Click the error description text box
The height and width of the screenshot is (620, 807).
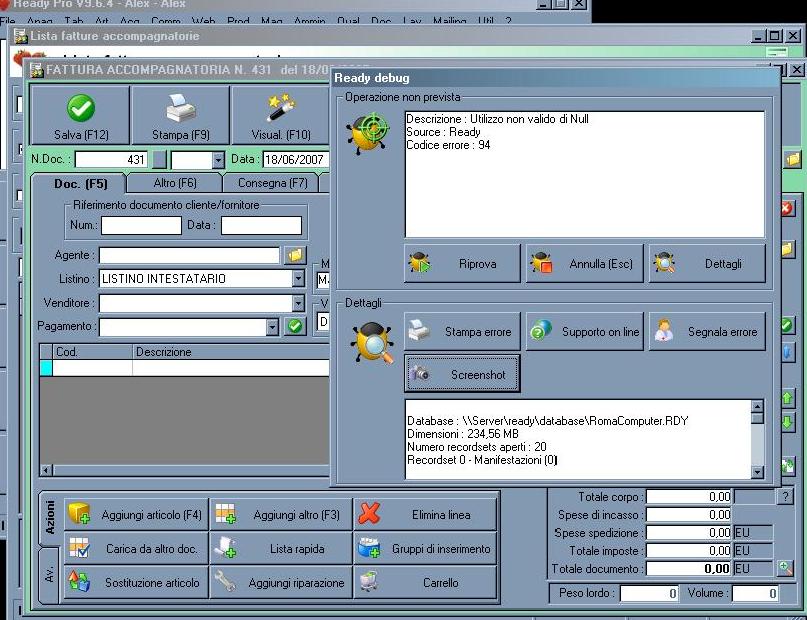(585, 174)
